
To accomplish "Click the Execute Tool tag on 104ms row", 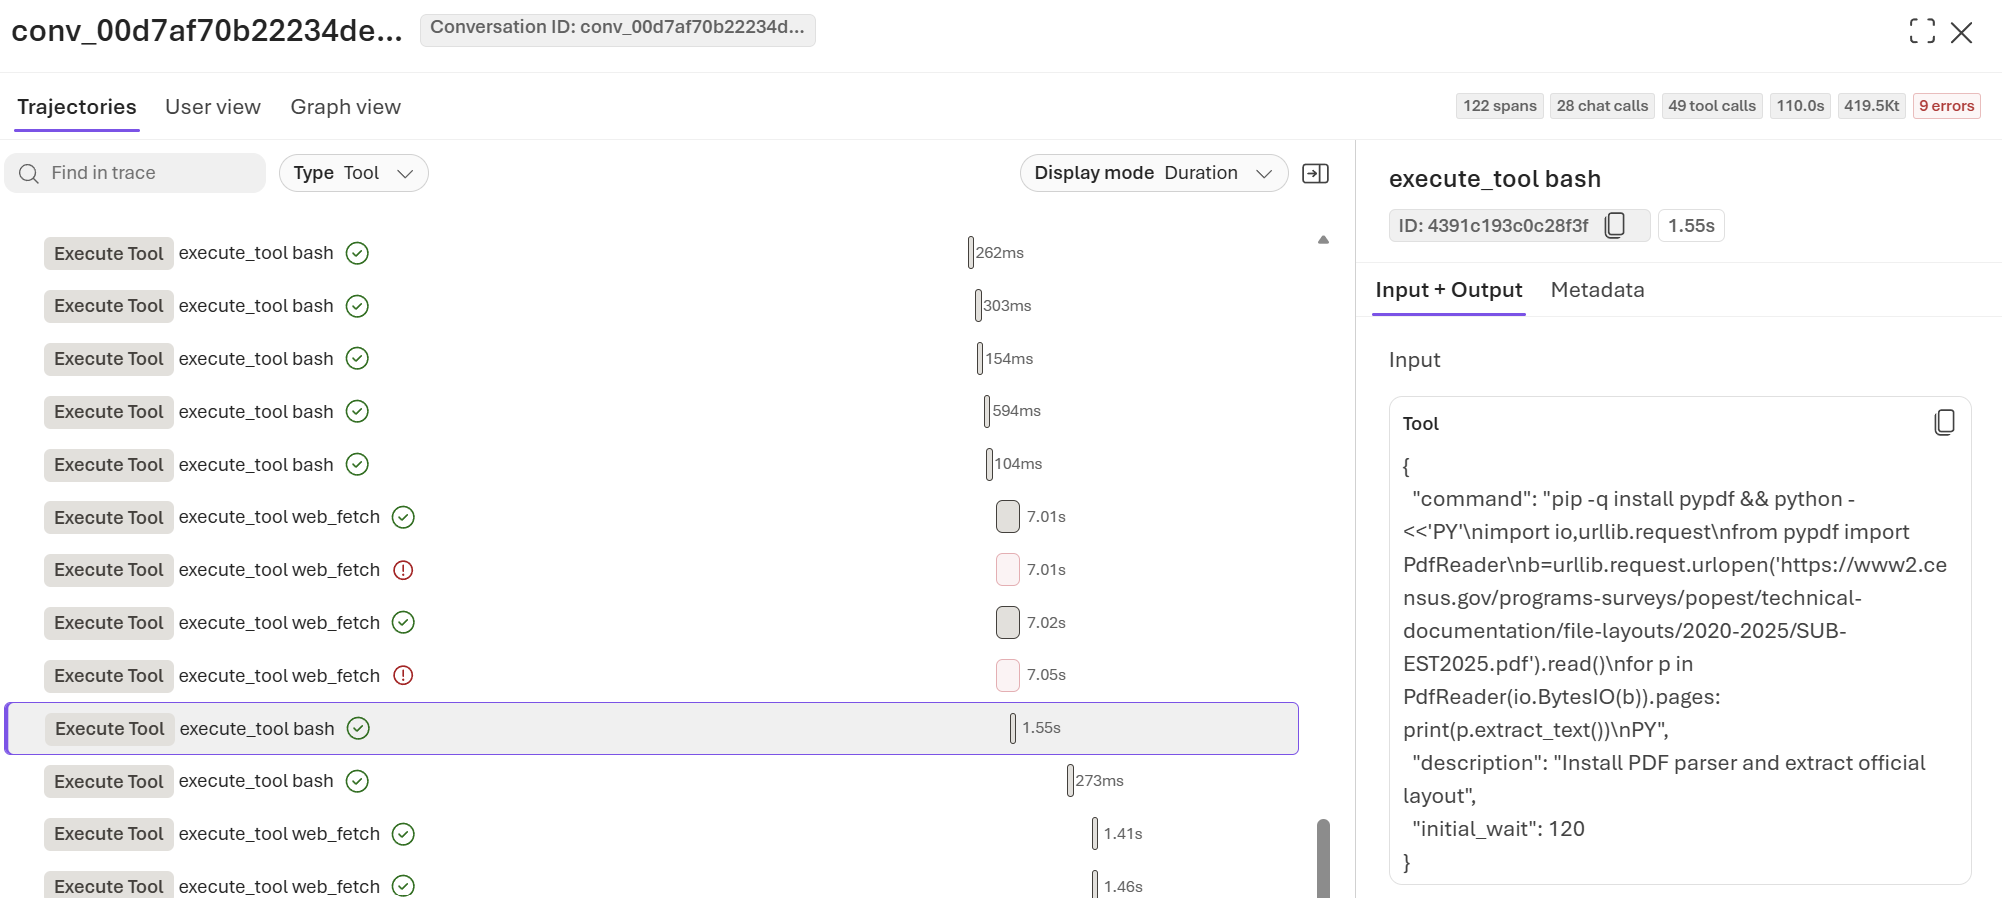I will point(109,465).
